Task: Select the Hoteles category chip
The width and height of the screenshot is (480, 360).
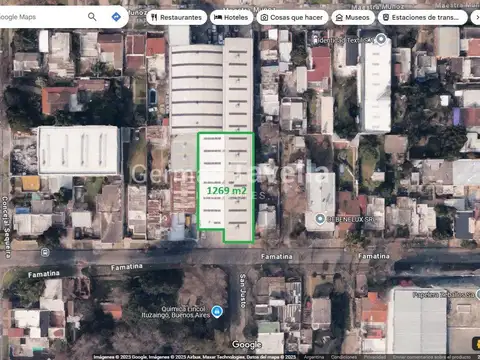Action: coord(231,17)
